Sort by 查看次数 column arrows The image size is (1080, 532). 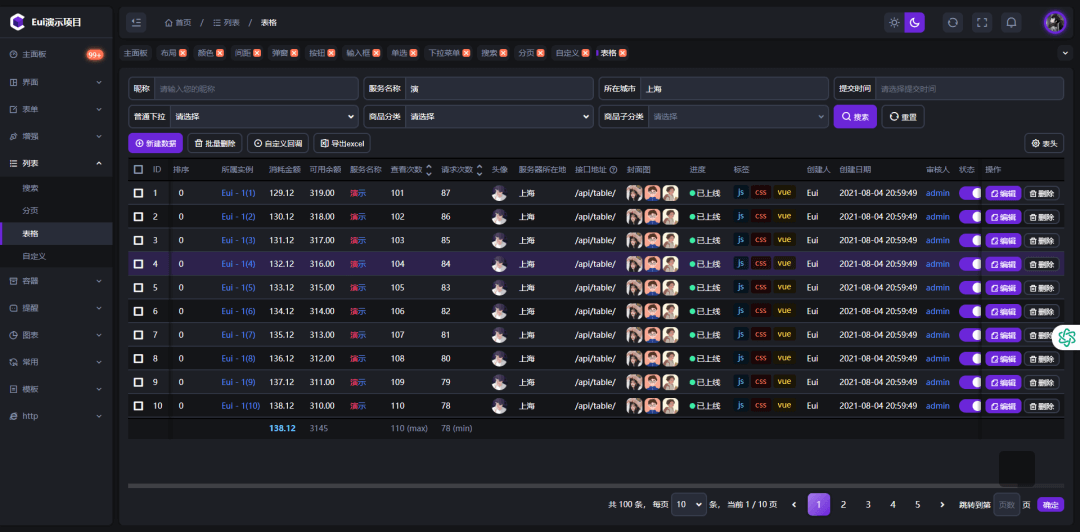click(x=428, y=170)
